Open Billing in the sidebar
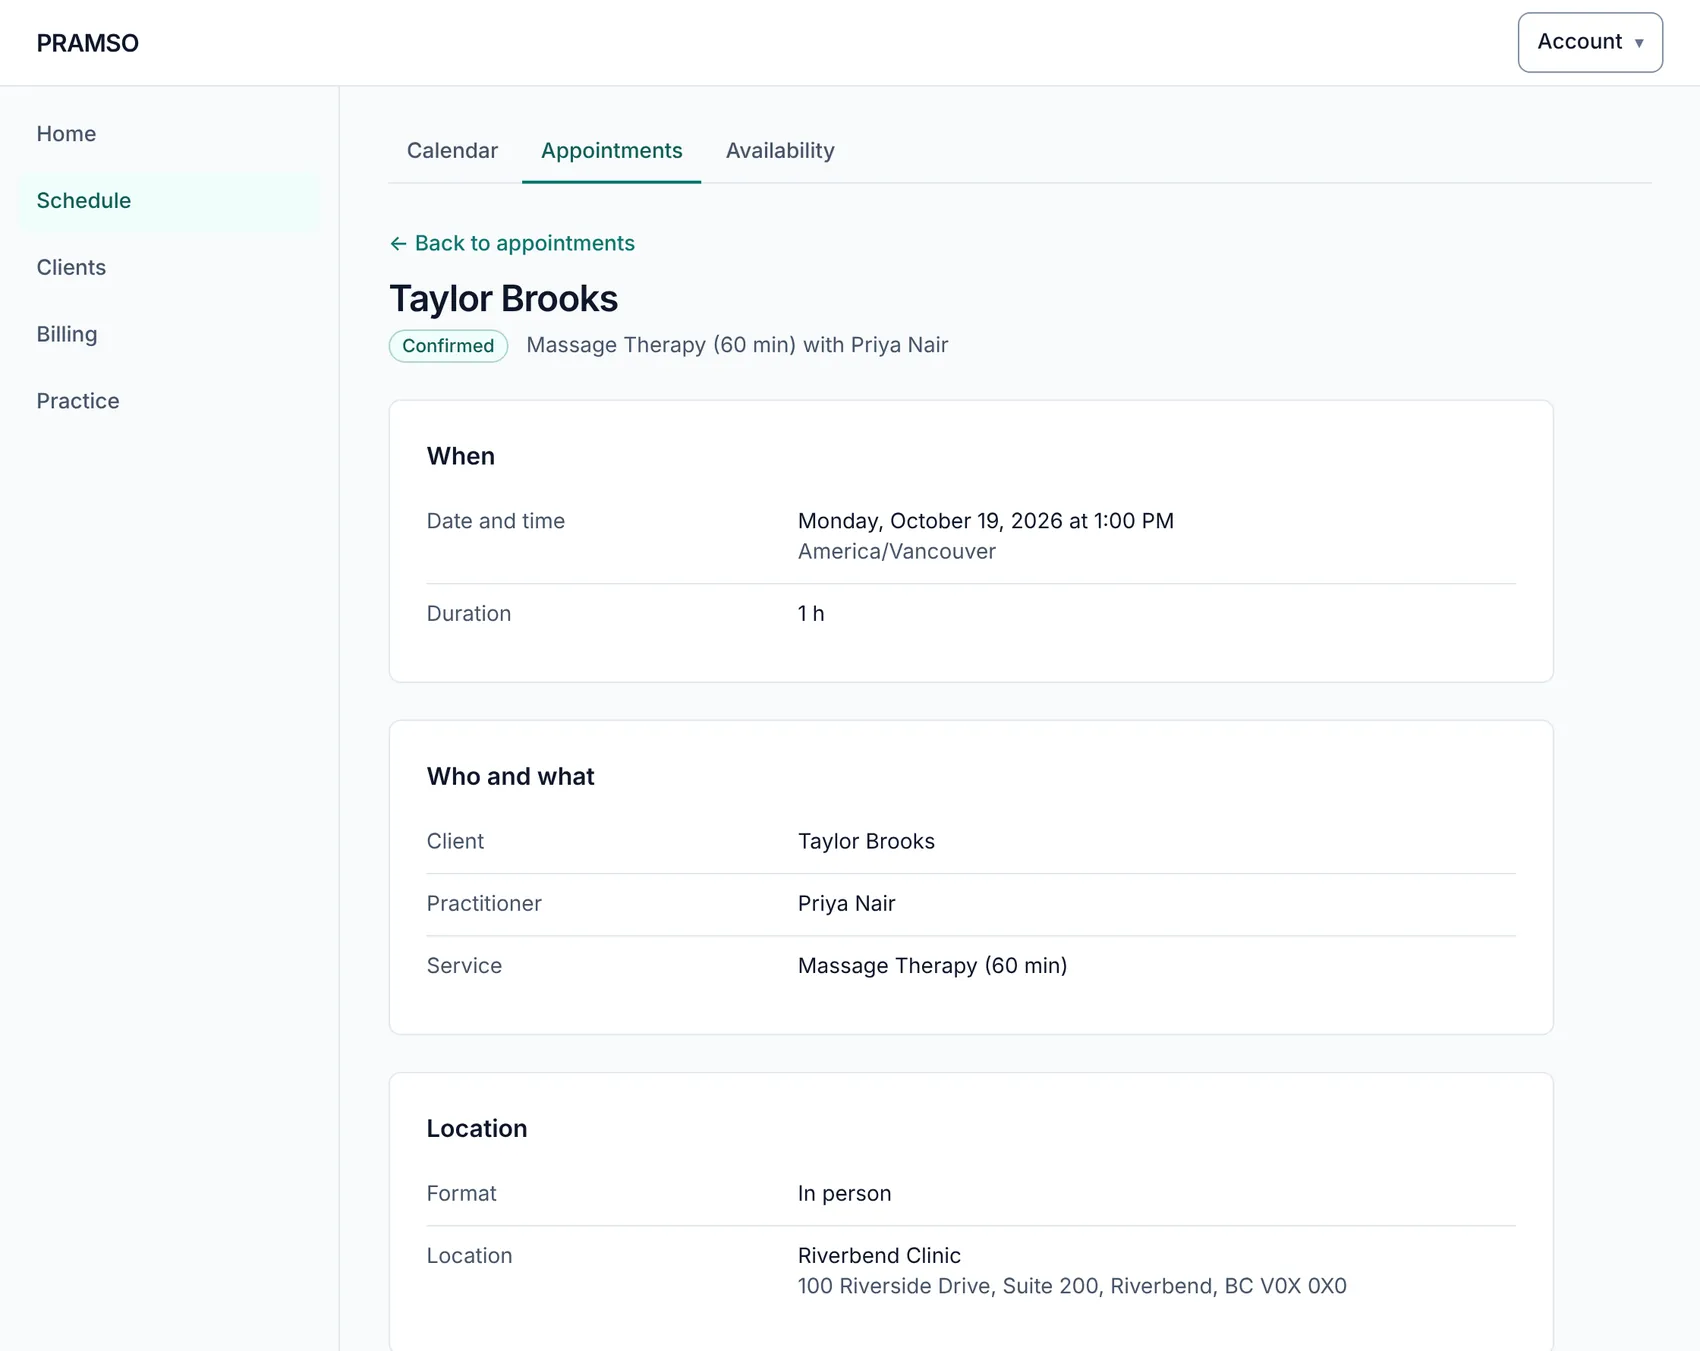1700x1351 pixels. point(168,334)
